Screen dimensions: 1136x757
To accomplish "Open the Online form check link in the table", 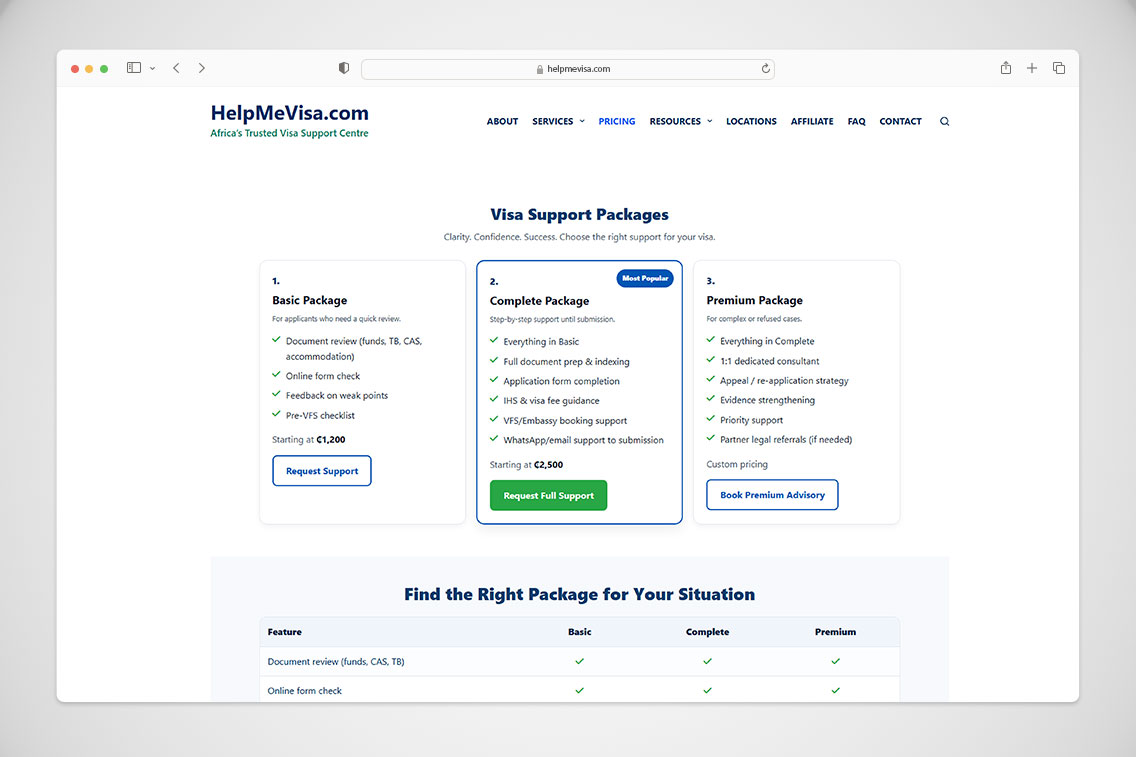I will pos(304,690).
